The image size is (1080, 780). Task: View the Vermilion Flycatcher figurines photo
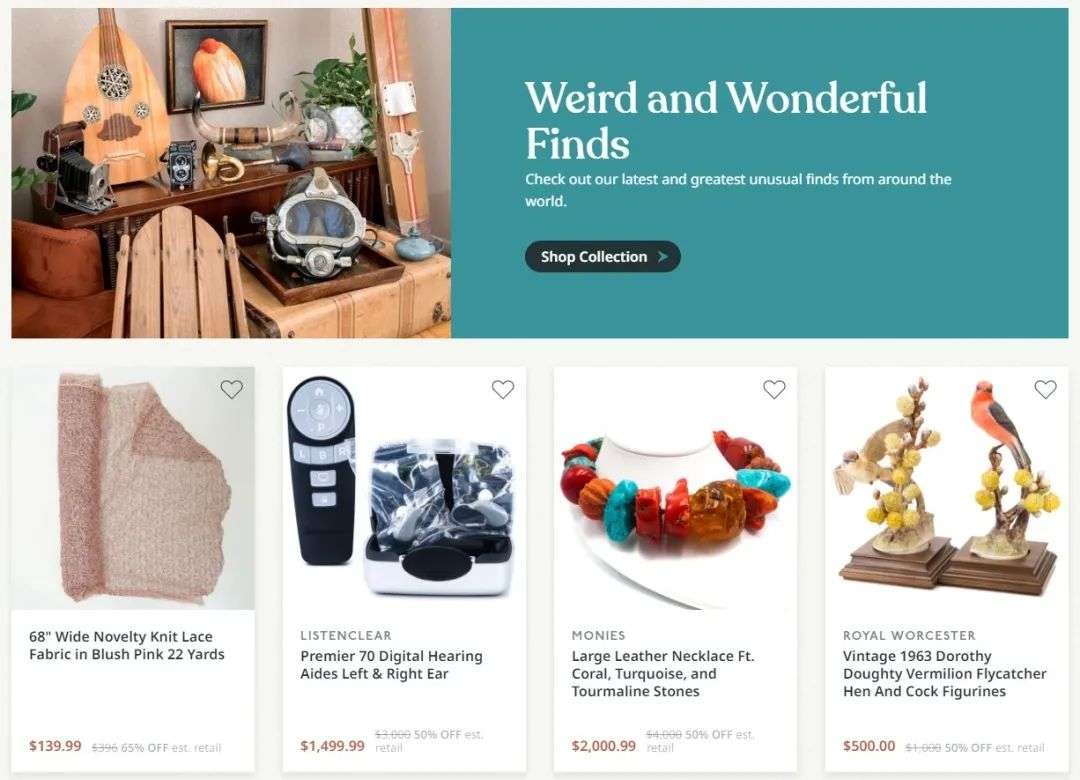[947, 489]
